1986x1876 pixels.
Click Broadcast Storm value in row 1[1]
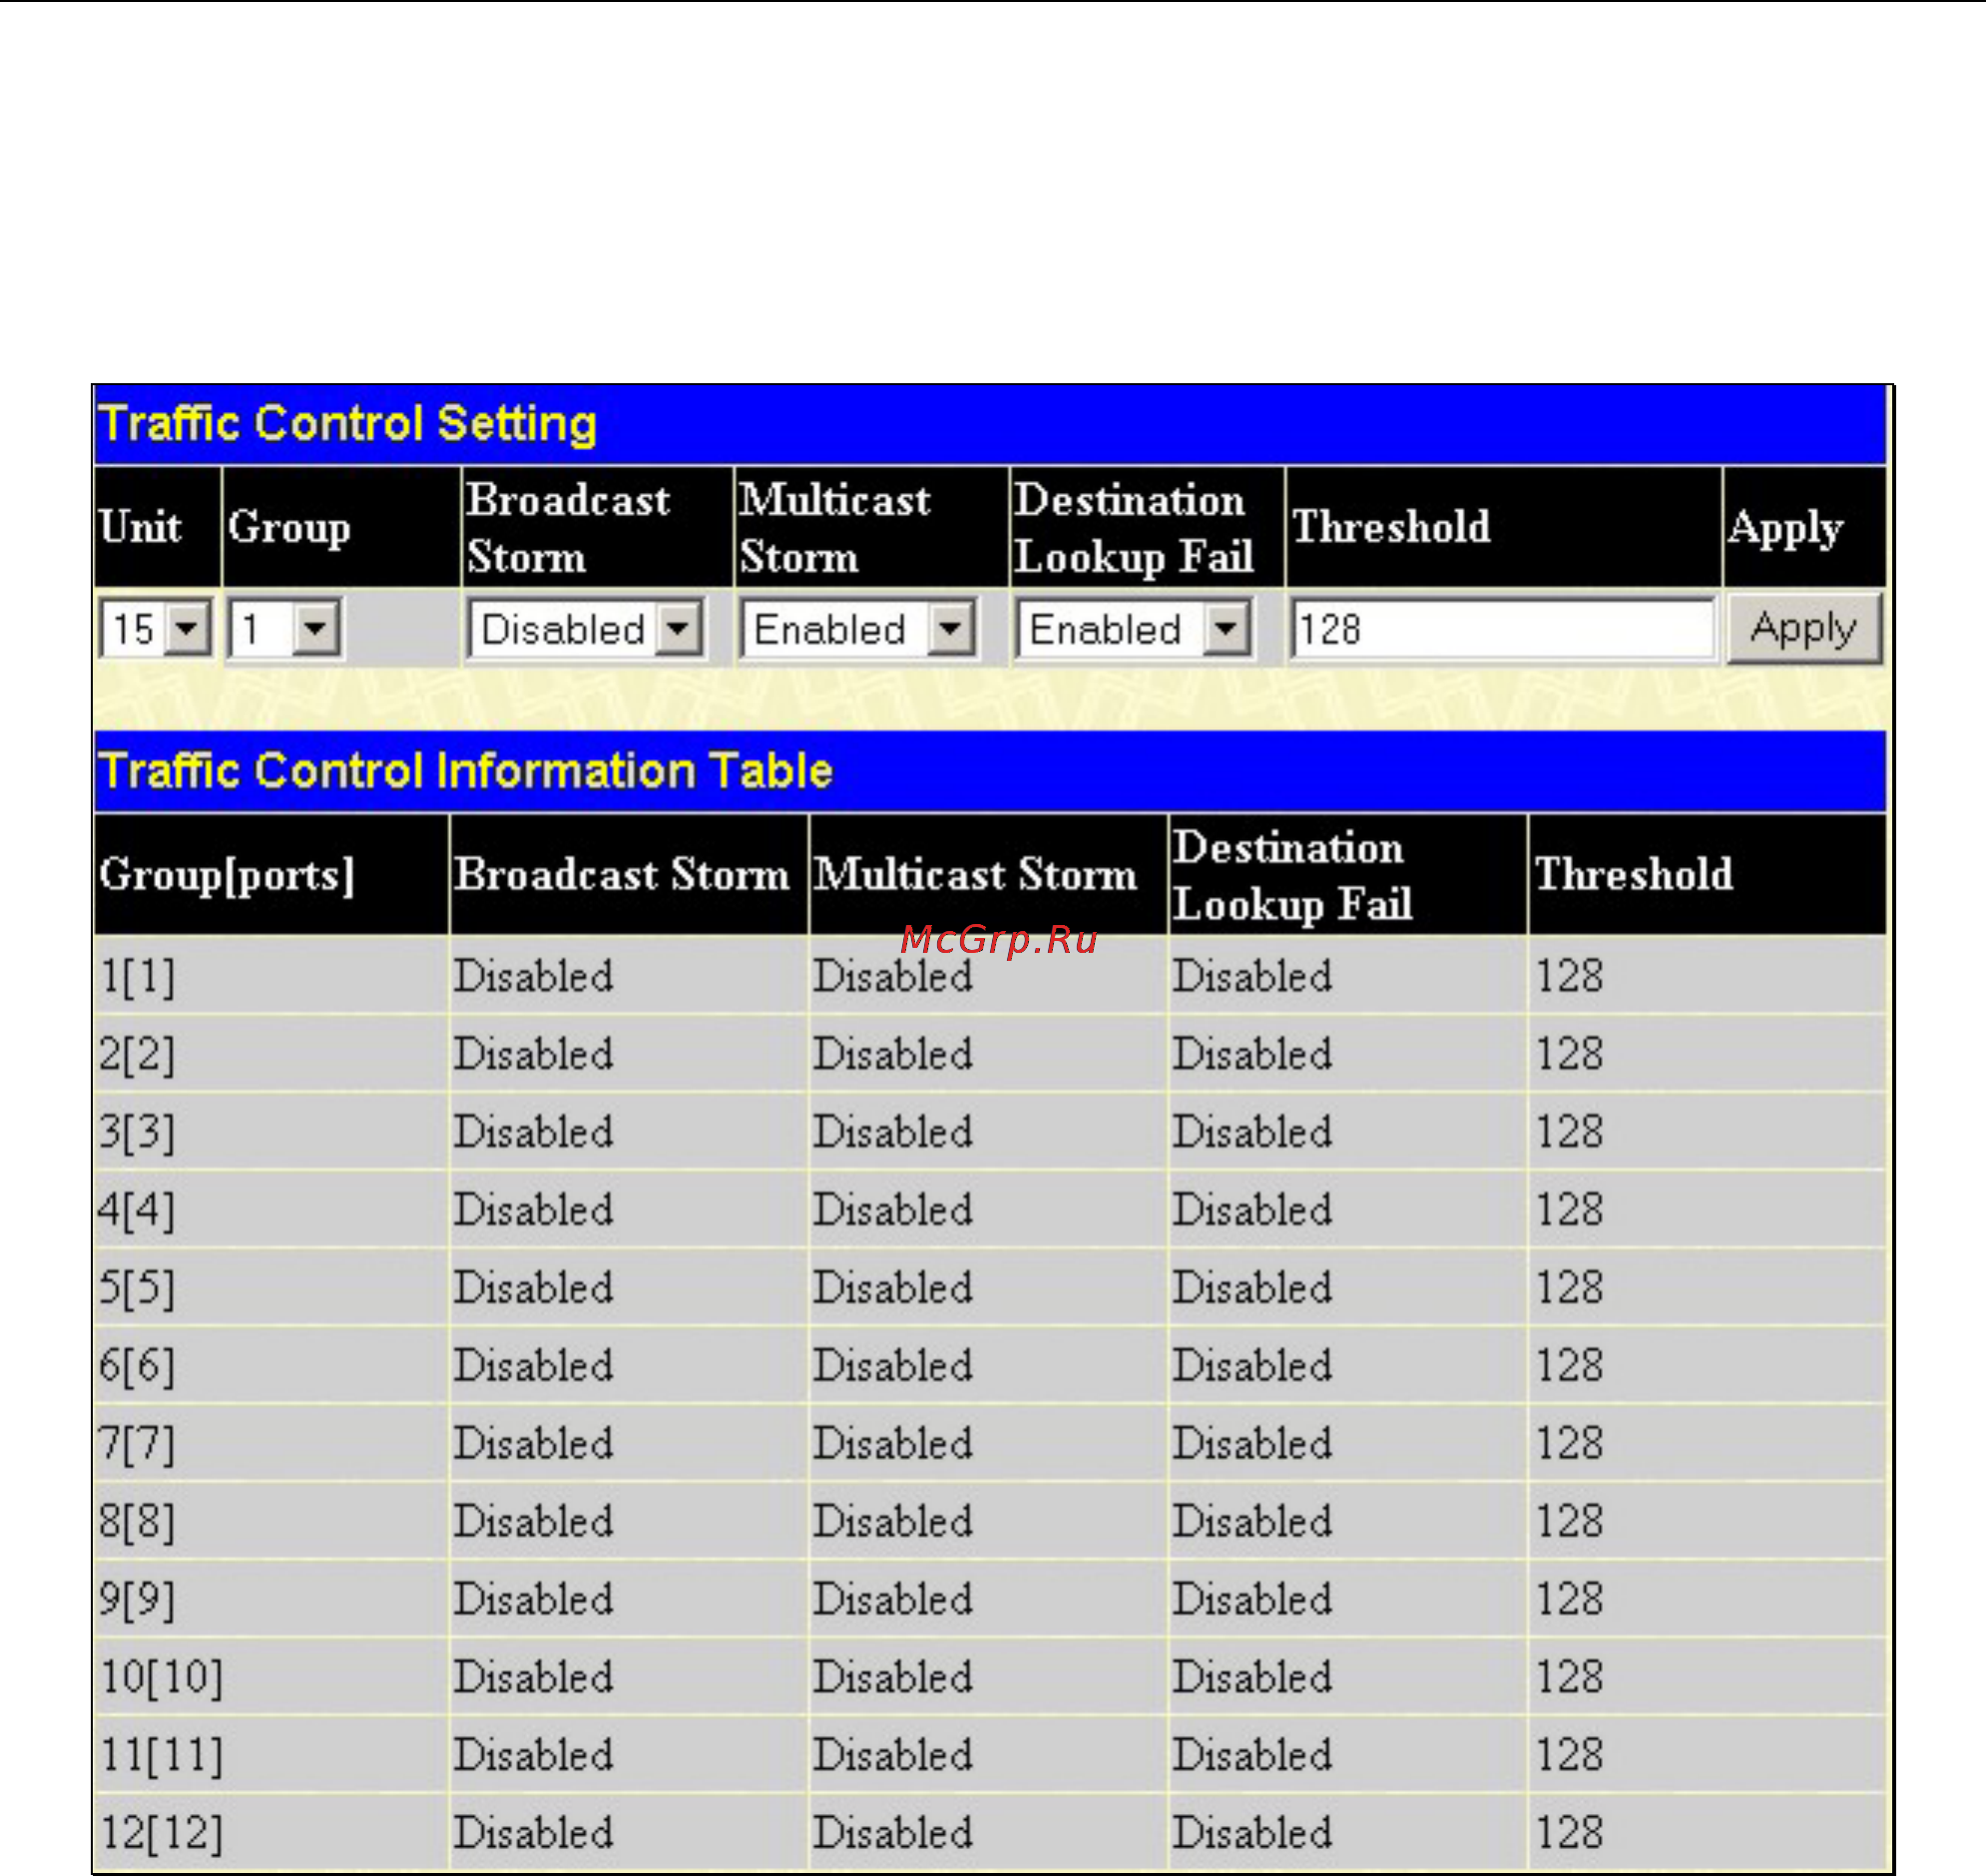tap(533, 975)
